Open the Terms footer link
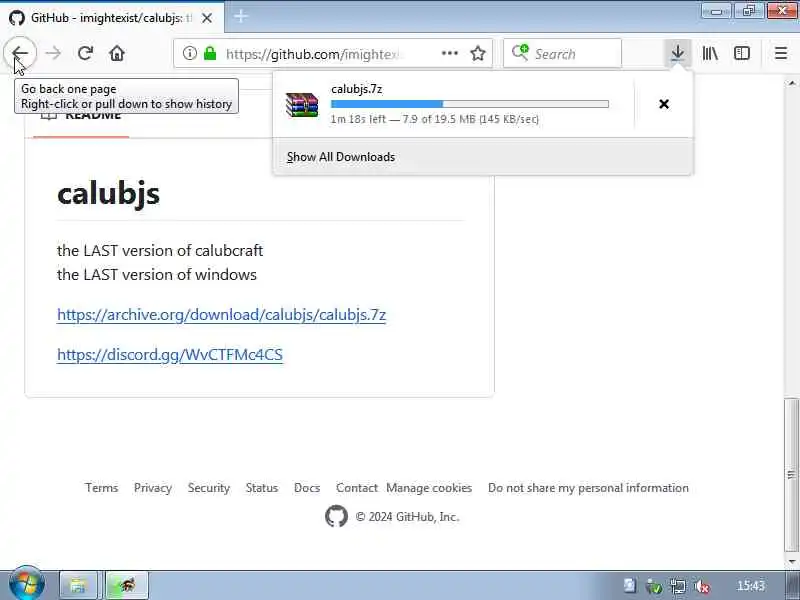 tap(102, 488)
